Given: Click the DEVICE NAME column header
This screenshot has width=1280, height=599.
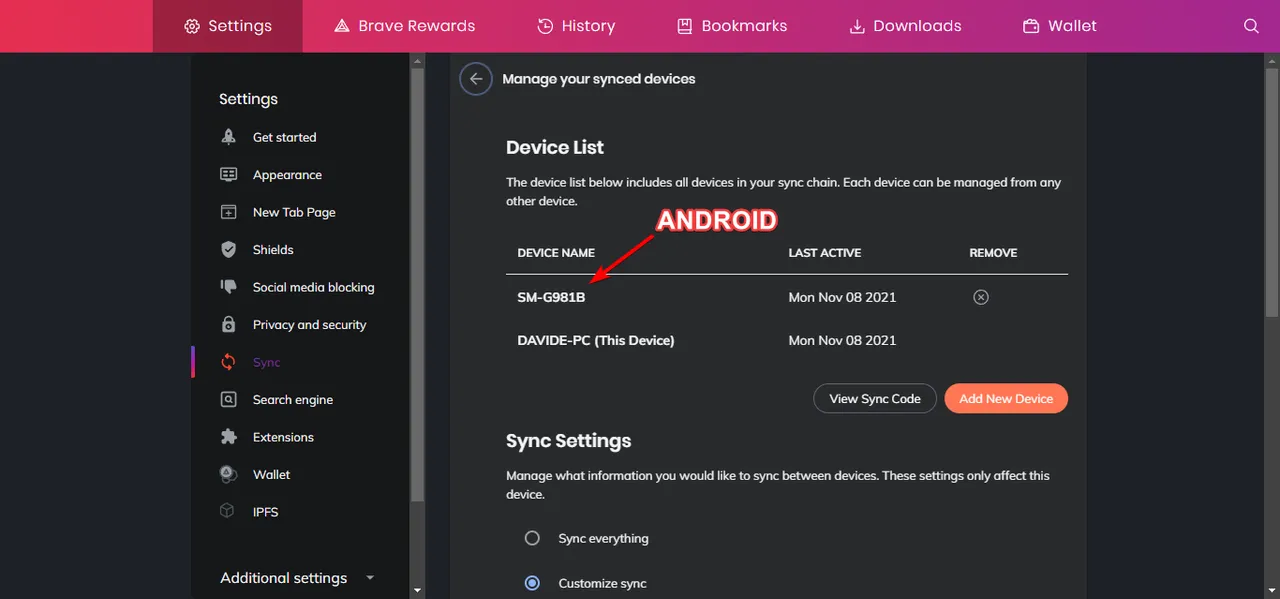Looking at the screenshot, I should click(x=556, y=253).
